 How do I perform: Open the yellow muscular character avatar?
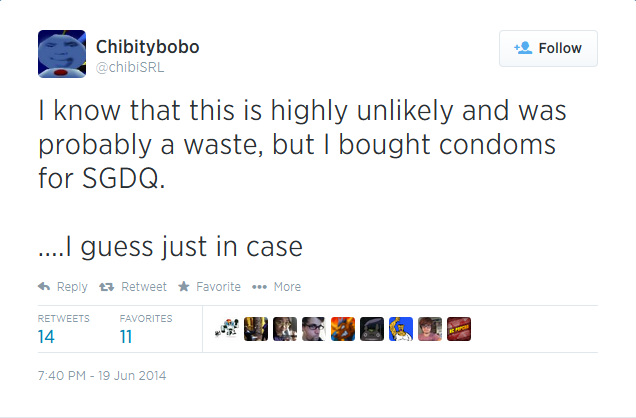(401, 329)
